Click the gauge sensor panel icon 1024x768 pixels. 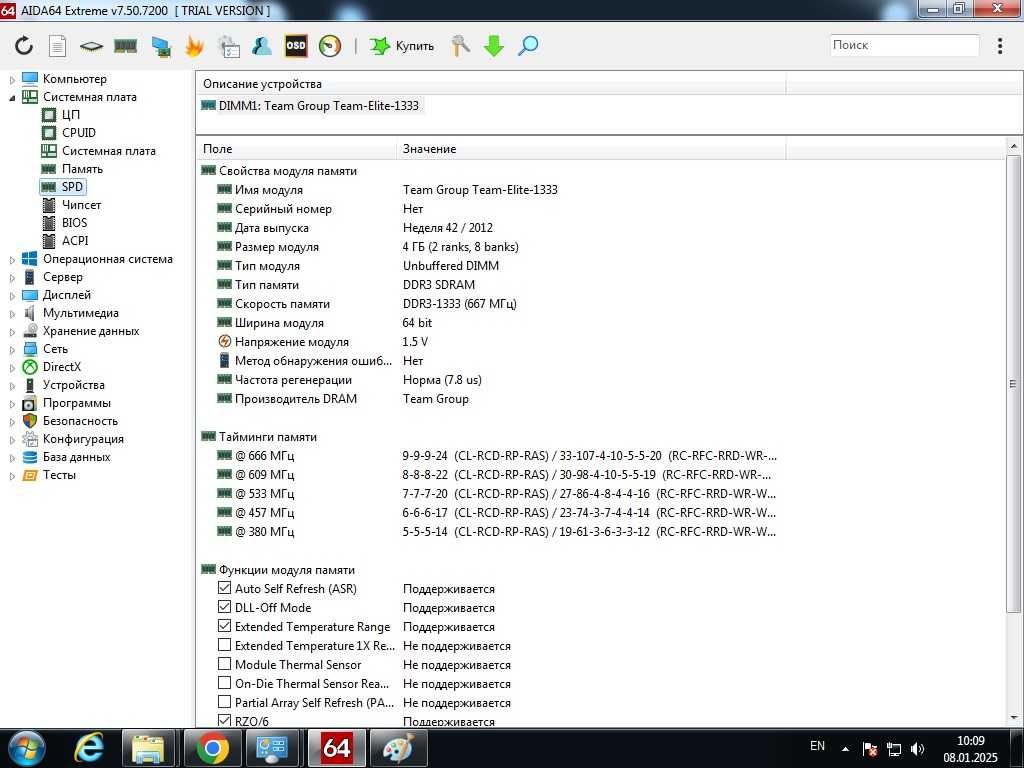330,46
